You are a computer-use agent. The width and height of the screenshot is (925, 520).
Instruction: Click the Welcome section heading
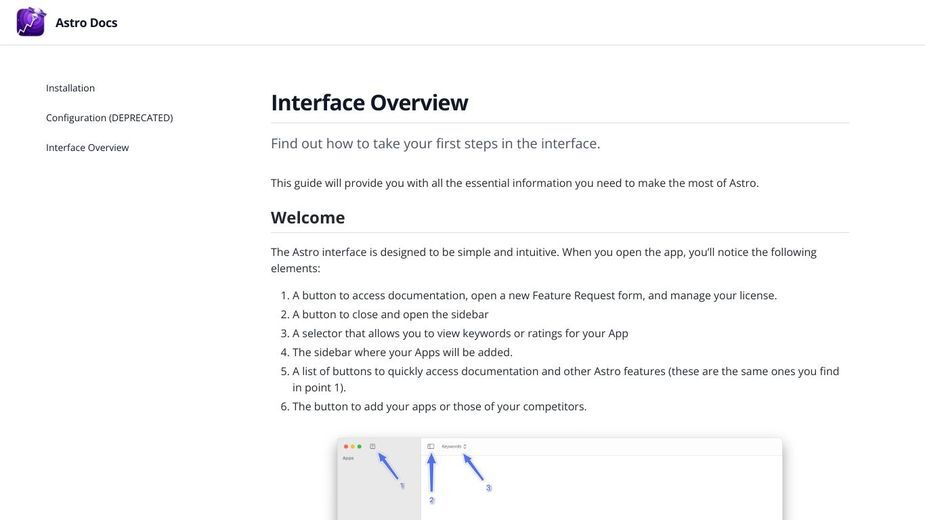coord(307,217)
